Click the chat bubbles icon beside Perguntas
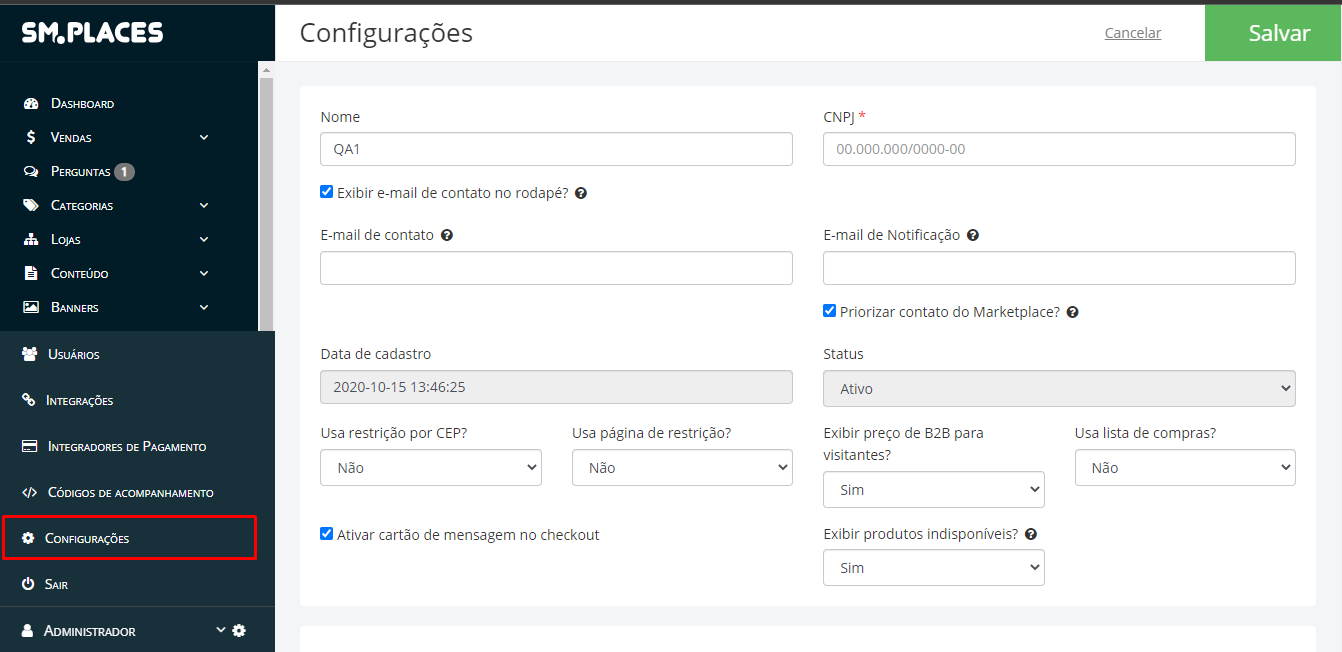 pos(31,172)
